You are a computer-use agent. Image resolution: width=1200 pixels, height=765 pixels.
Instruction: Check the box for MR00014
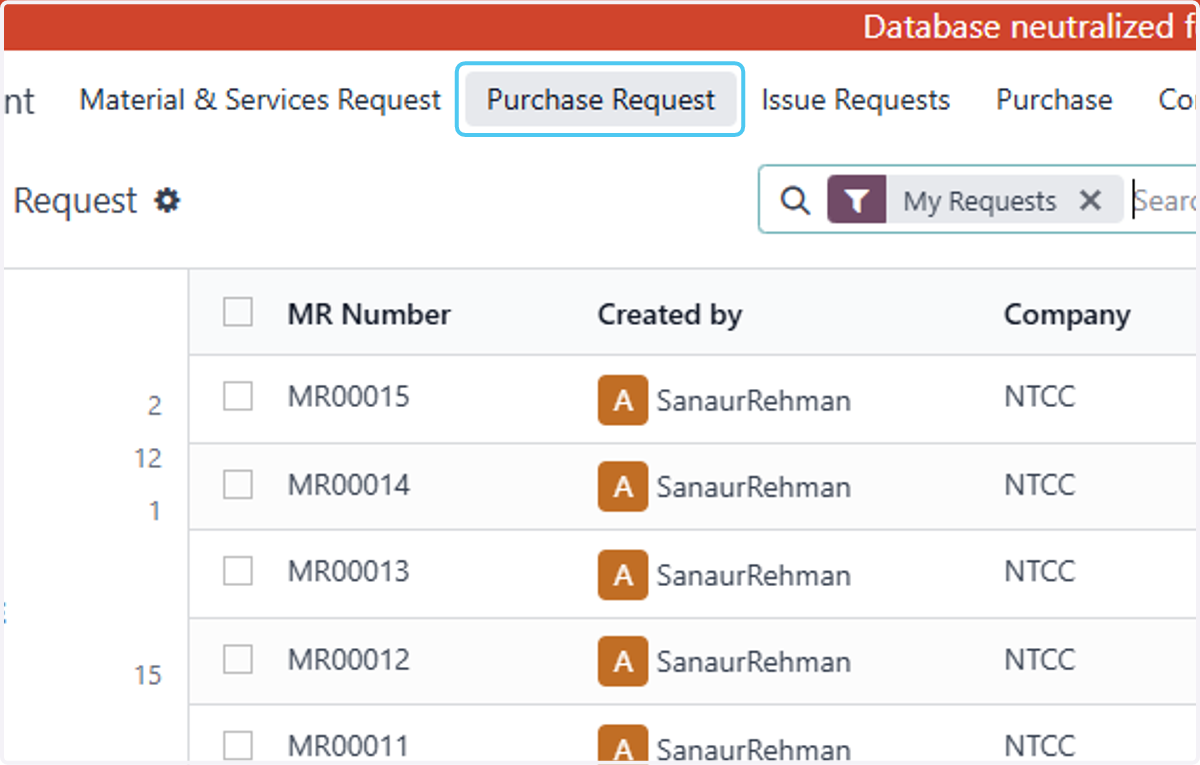point(238,485)
